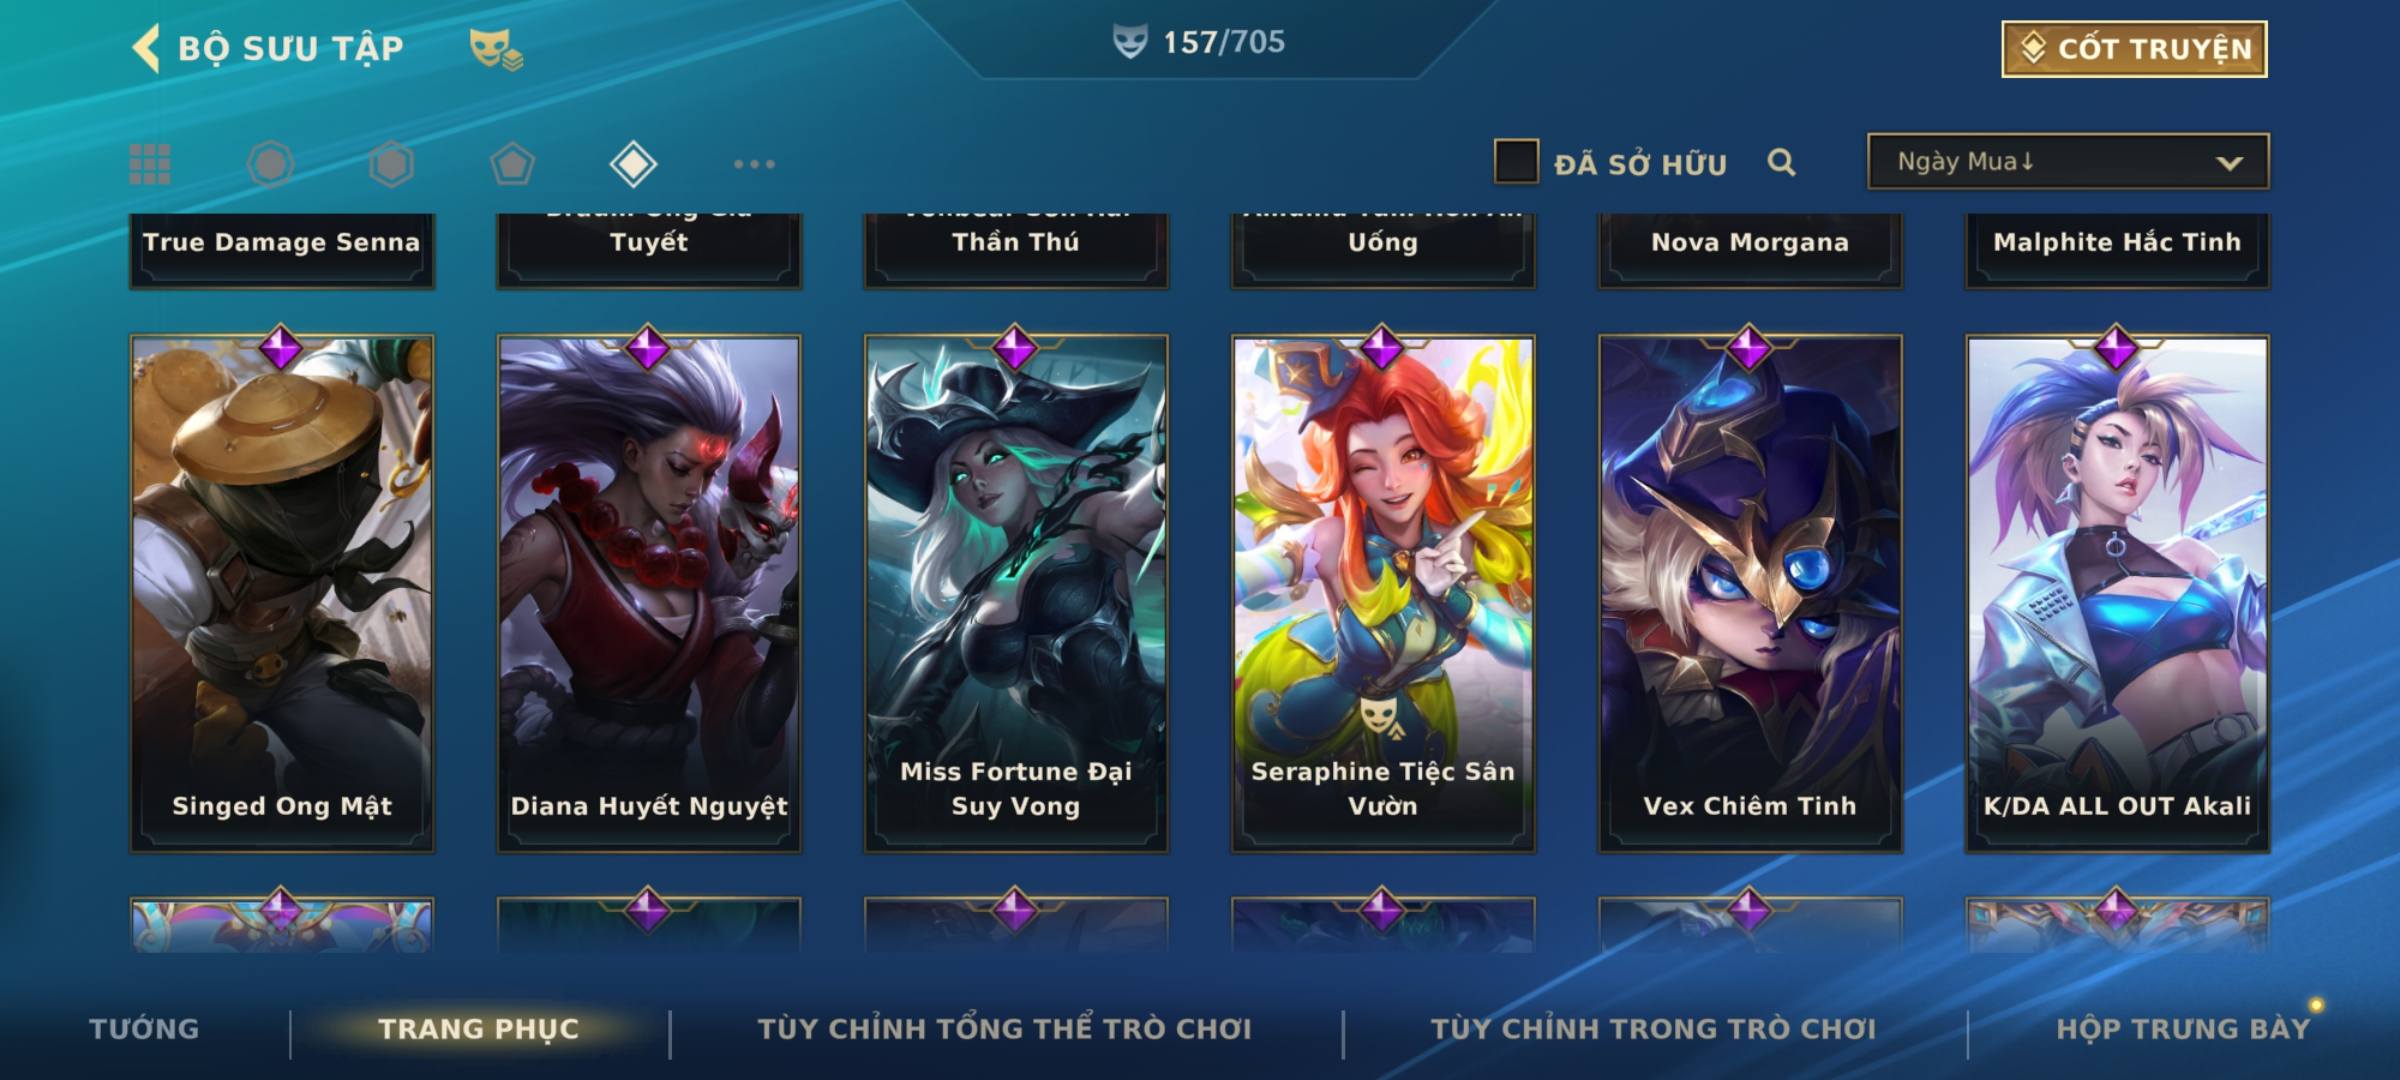Image resolution: width=2400 pixels, height=1080 pixels.
Task: Open Tùy Chỉnh Trong Trò Chơi tab
Action: [x=1653, y=1028]
